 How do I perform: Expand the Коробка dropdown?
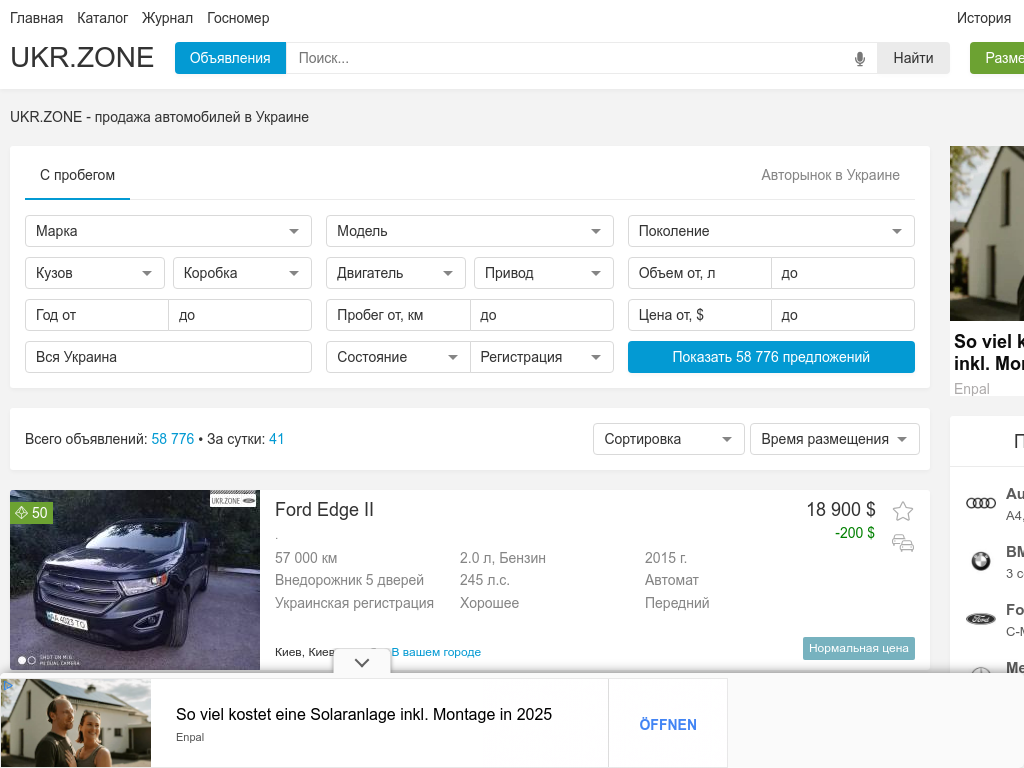point(242,273)
